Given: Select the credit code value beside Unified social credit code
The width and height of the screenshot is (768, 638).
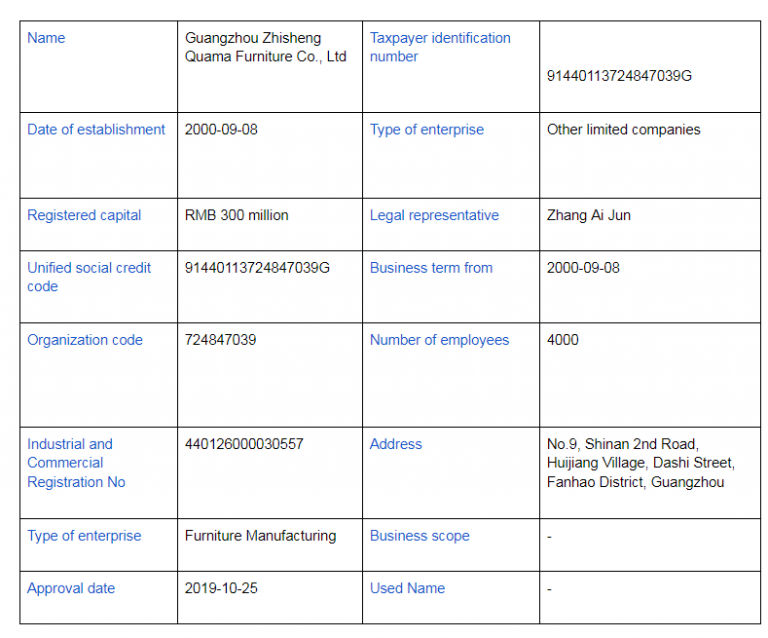Looking at the screenshot, I should (257, 268).
